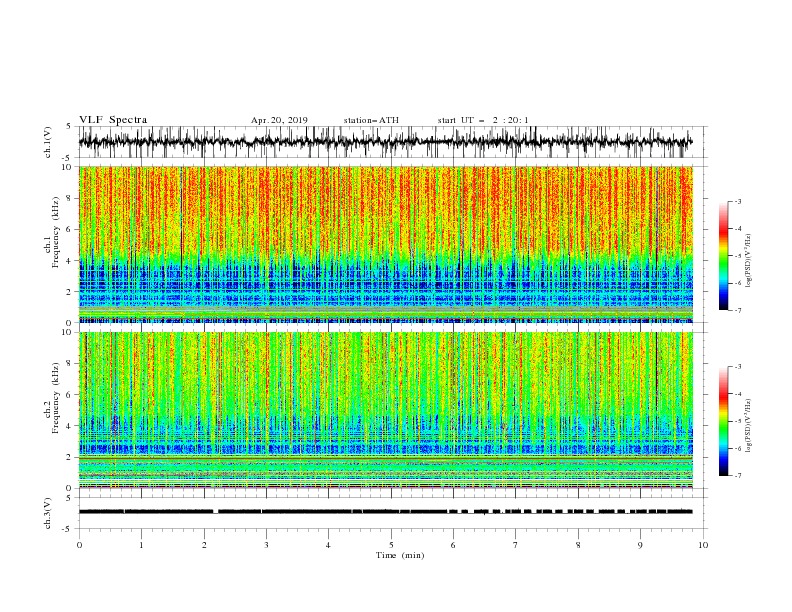Click inside the ch.1 spectrogram panel

[385, 244]
